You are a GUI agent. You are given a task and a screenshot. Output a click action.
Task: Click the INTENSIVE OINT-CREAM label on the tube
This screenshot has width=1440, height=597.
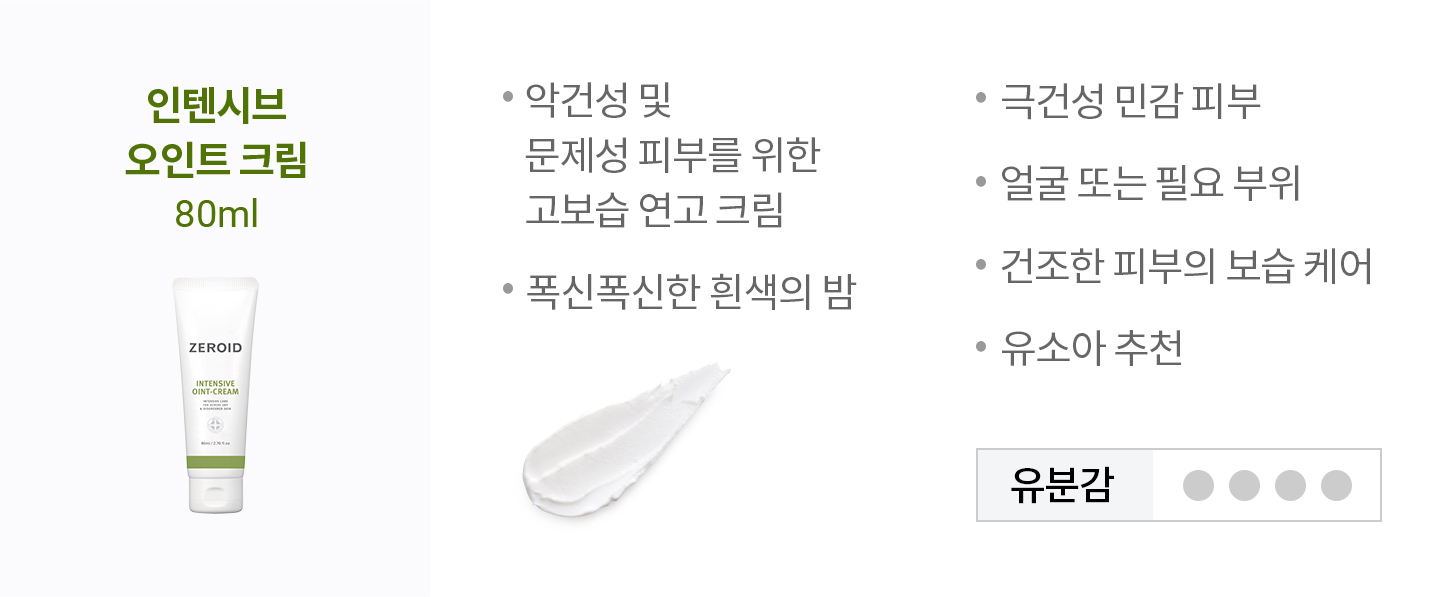pos(215,387)
